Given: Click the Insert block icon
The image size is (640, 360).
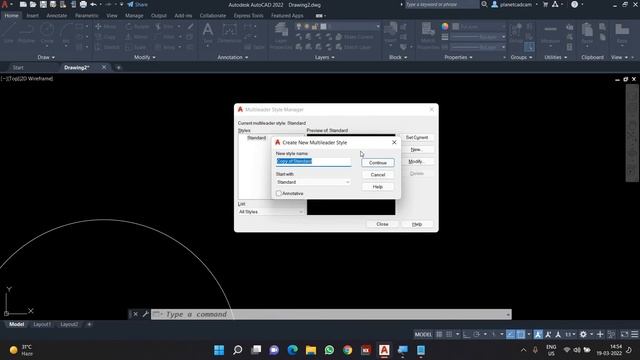Looking at the screenshot, I should click(x=391, y=33).
